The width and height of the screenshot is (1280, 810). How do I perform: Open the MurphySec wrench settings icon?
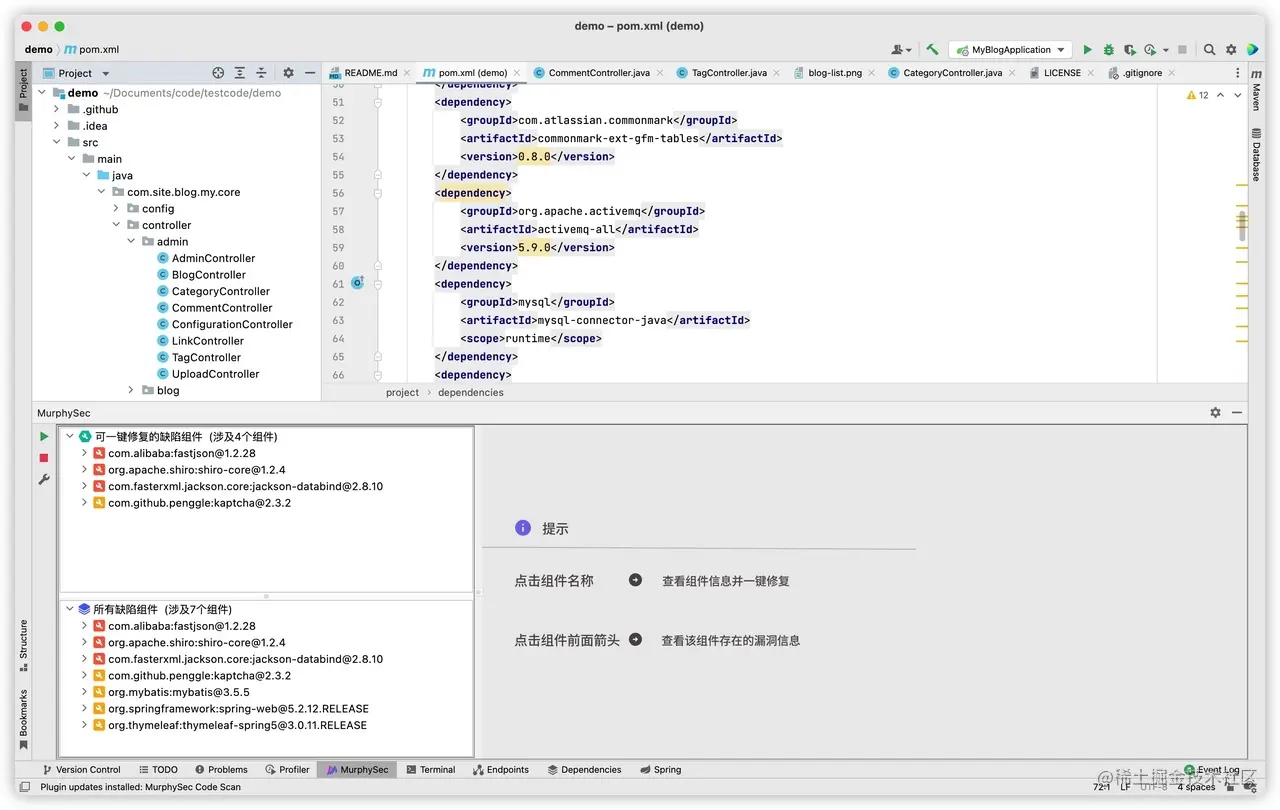(44, 480)
